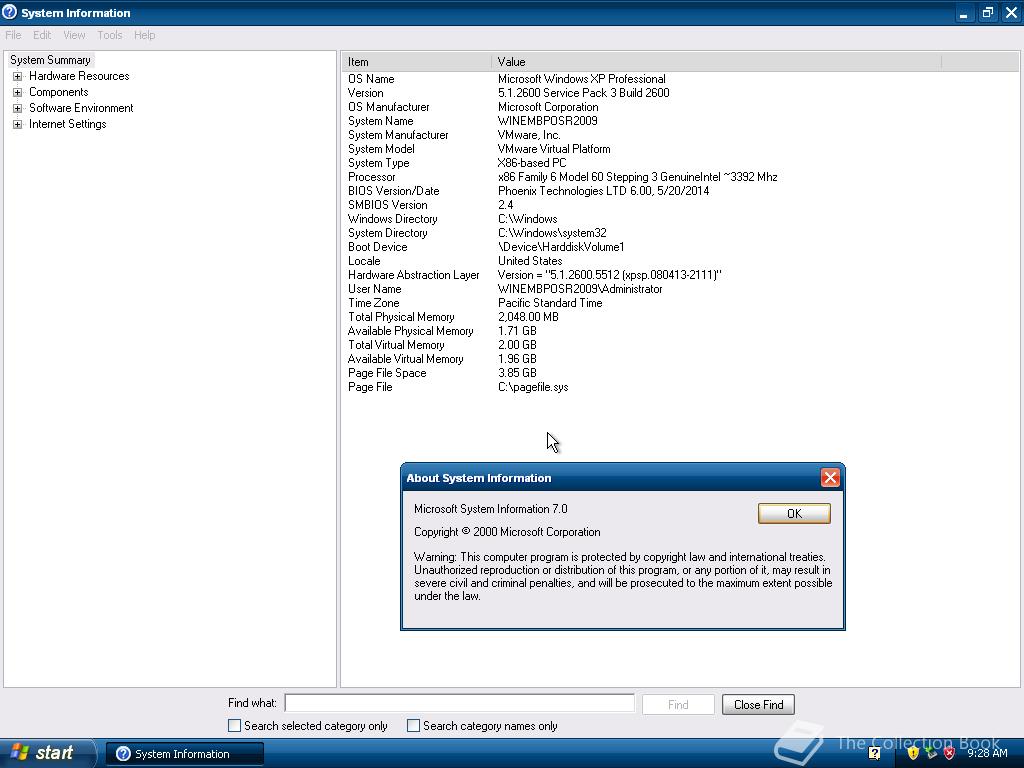This screenshot has width=1024, height=768.
Task: Restore down the System Information window
Action: pyautogui.click(x=987, y=12)
